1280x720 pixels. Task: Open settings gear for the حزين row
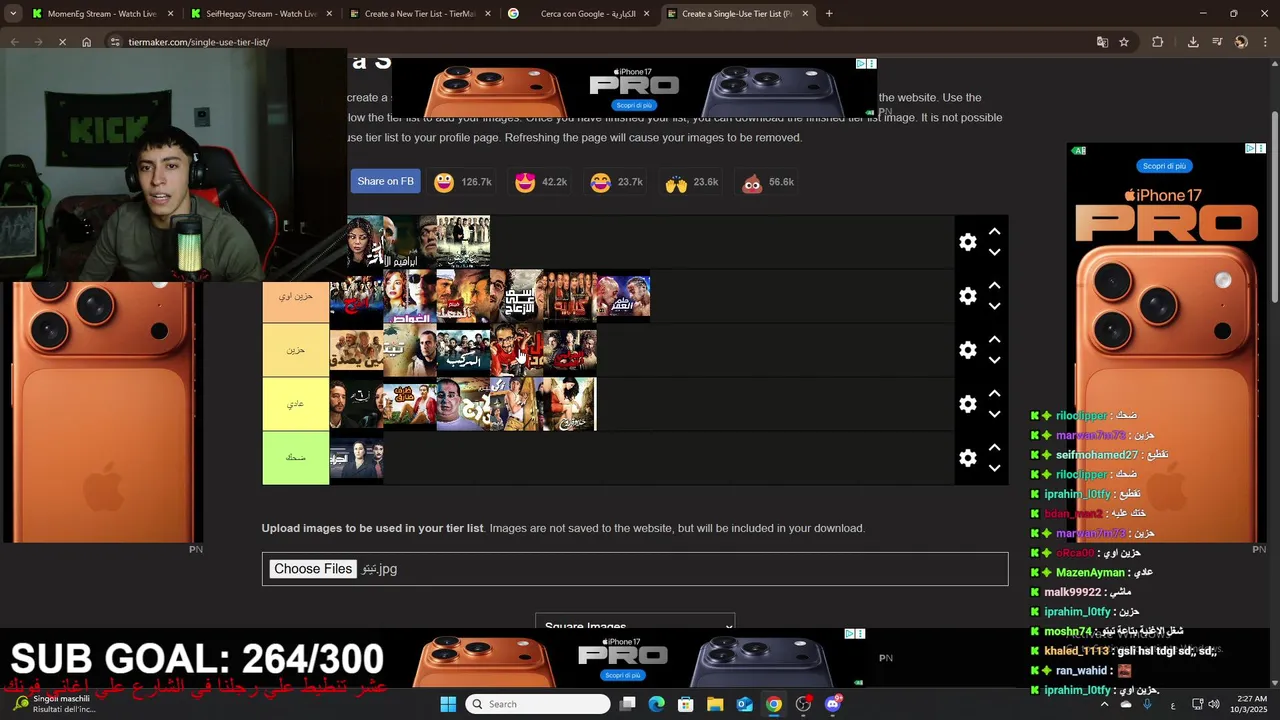(x=967, y=350)
